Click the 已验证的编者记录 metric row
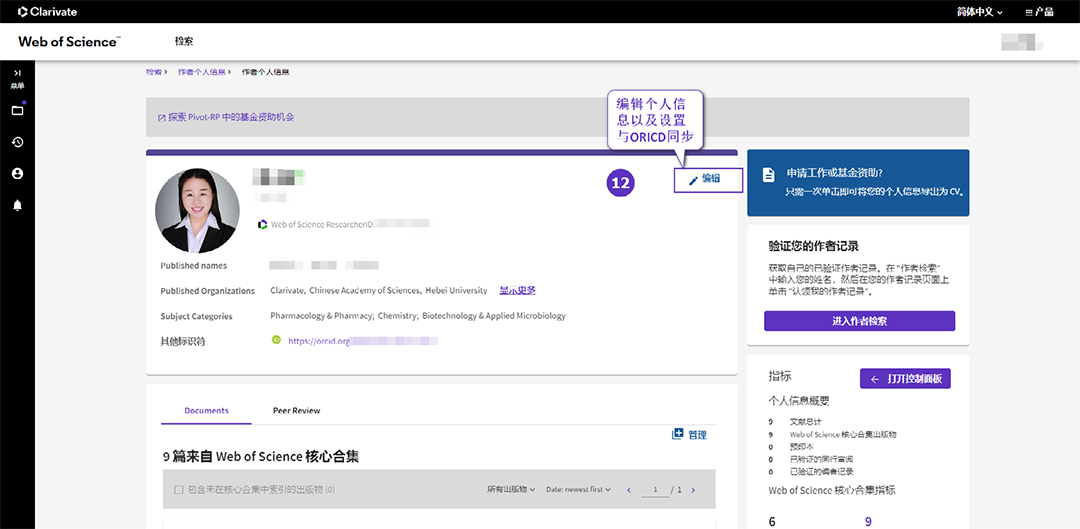1080x529 pixels. (x=810, y=471)
